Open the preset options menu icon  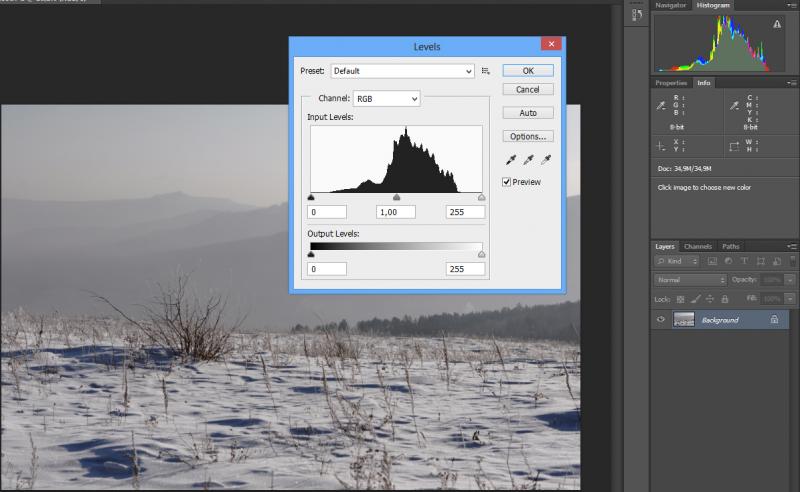pos(486,71)
